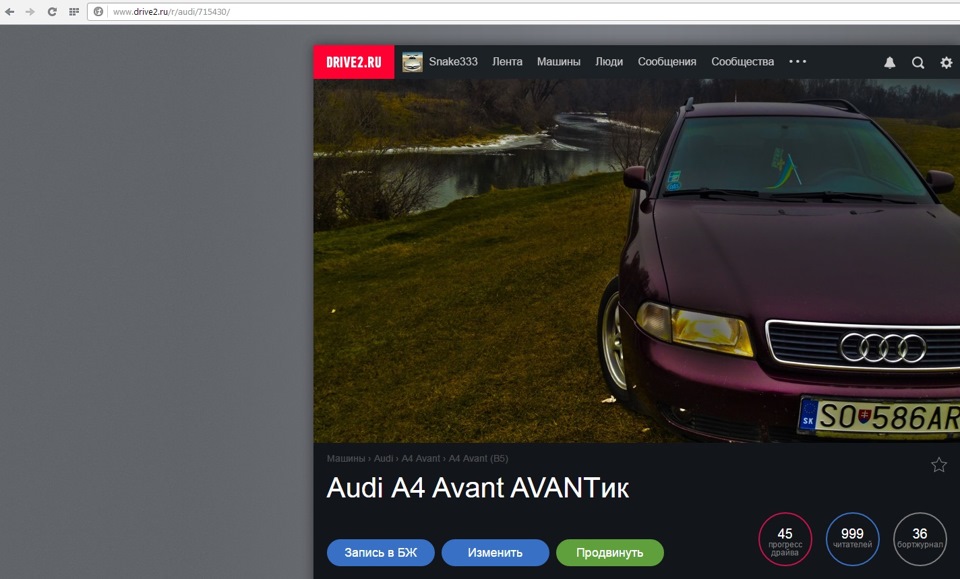The image size is (960, 579).
Task: Click the A4 Avant (B5) breadcrumb link
Action: point(478,458)
